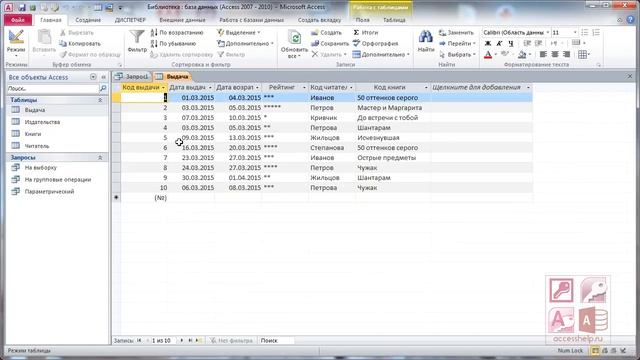Open На групповые операции query
The width and height of the screenshot is (640, 360).
click(x=58, y=180)
